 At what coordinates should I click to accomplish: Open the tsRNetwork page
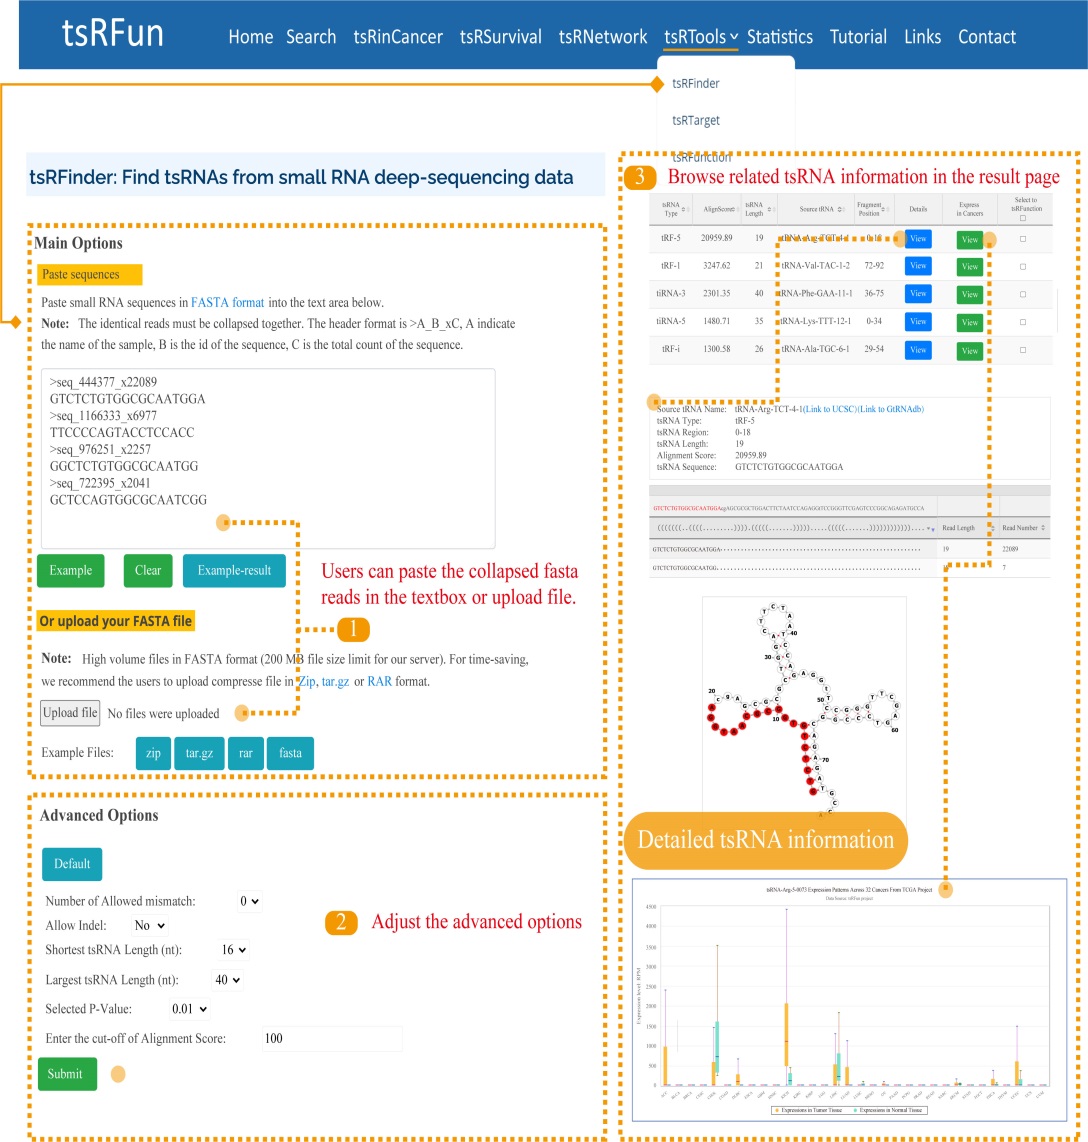(603, 36)
